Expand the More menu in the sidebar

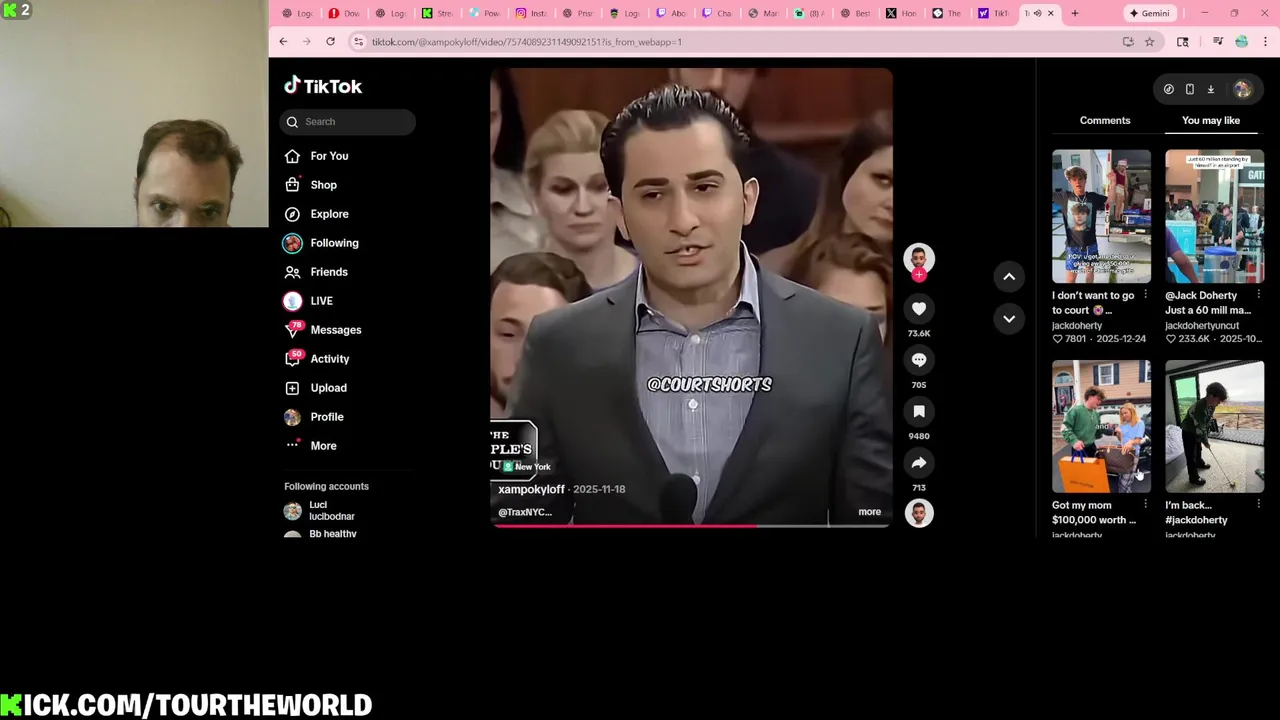(311, 446)
